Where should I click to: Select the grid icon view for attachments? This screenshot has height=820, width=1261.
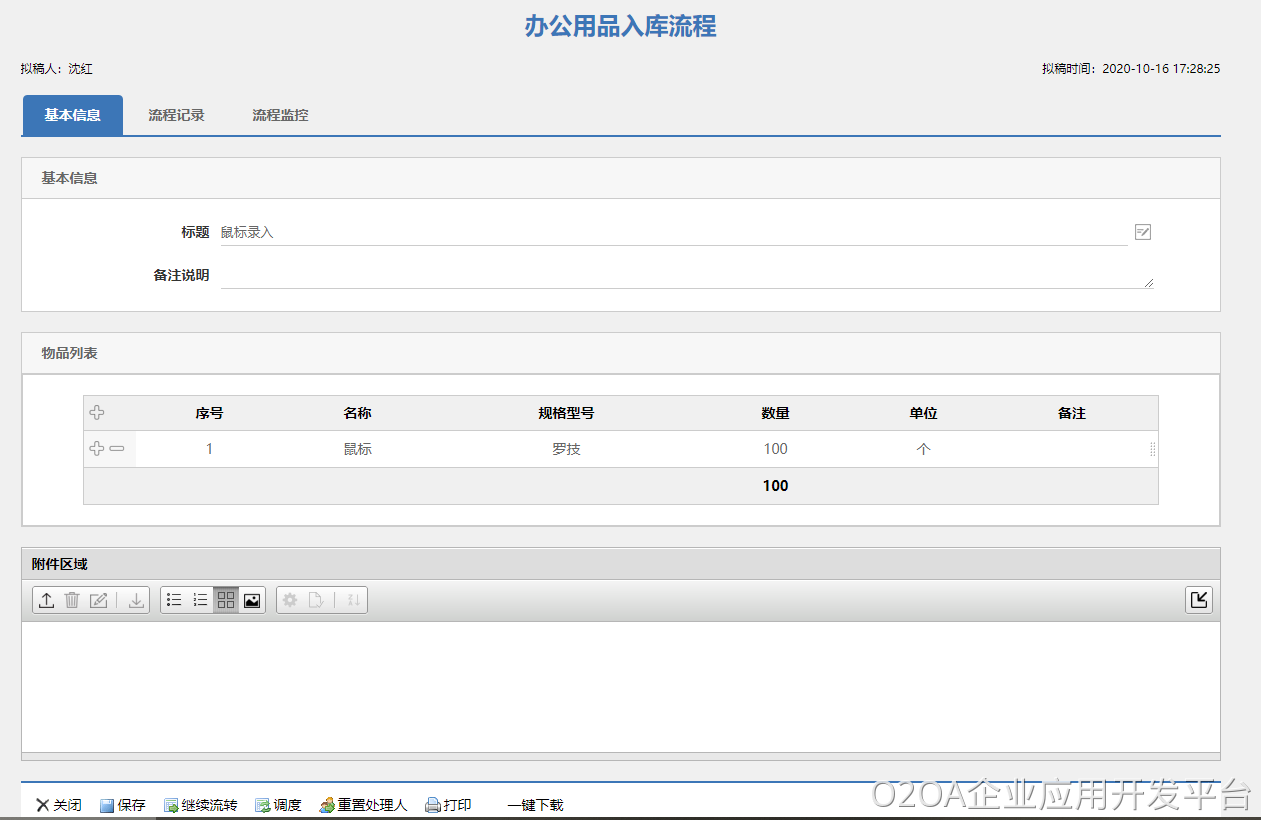(x=226, y=600)
